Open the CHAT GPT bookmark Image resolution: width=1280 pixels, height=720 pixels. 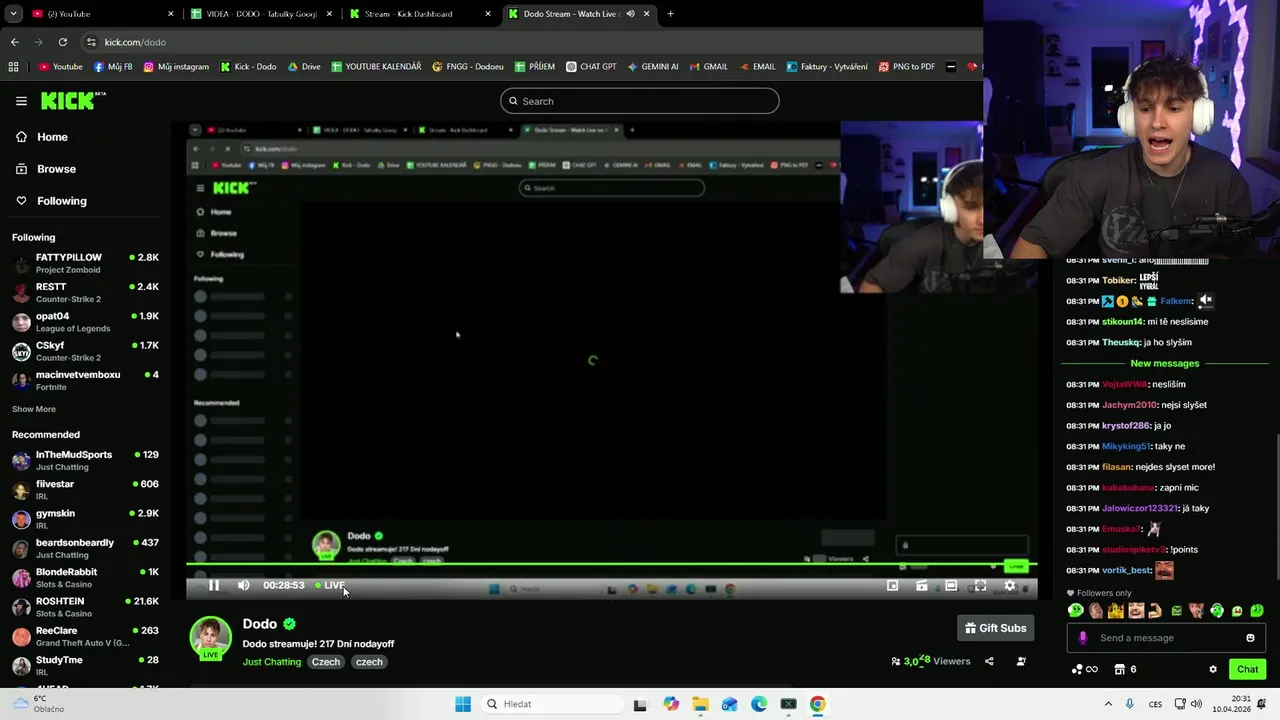click(591, 67)
